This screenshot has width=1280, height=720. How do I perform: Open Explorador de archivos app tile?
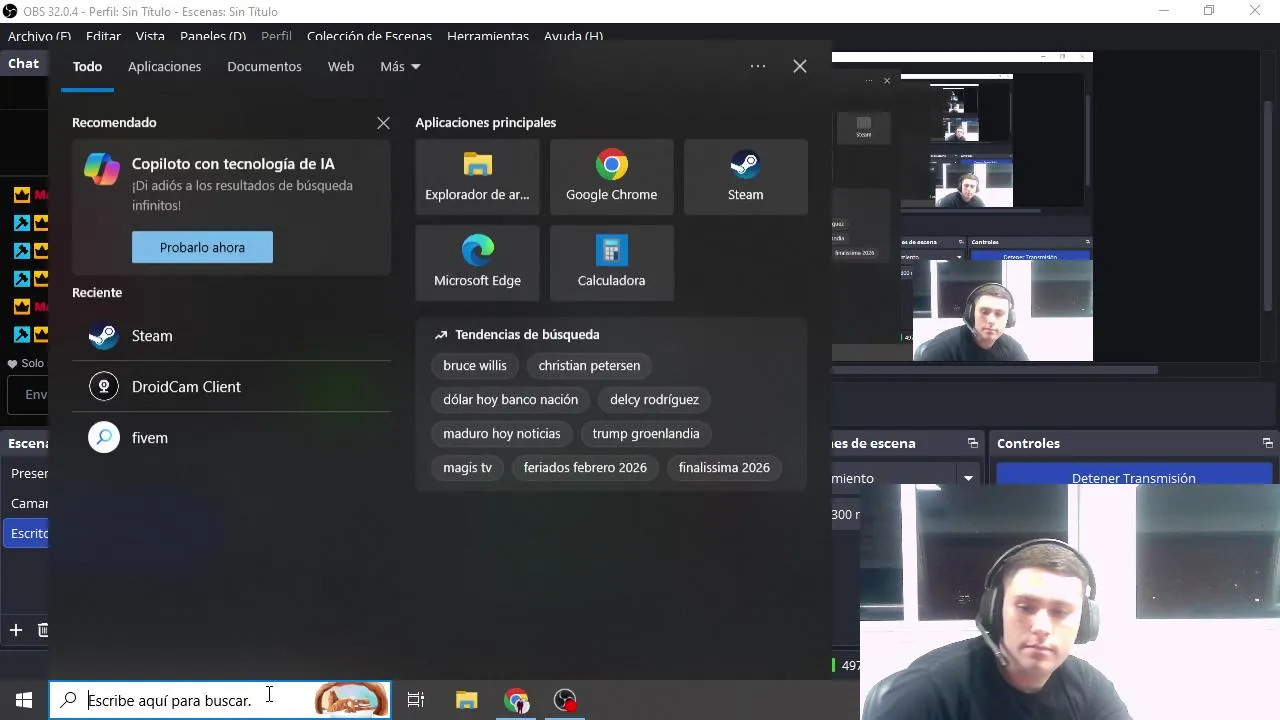(477, 177)
